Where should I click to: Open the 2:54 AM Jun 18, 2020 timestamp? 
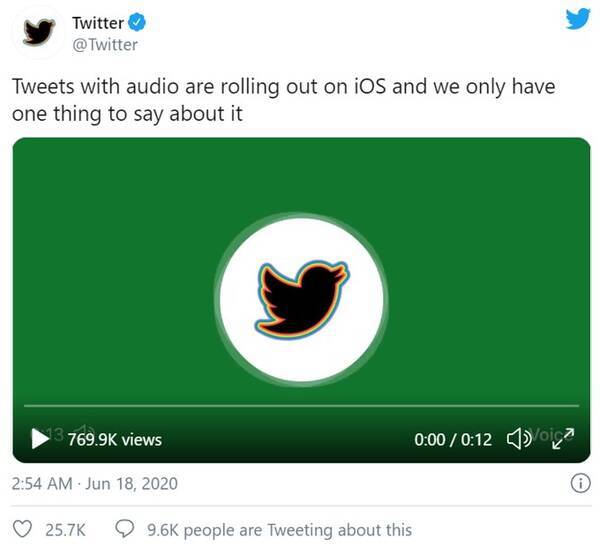tap(94, 483)
